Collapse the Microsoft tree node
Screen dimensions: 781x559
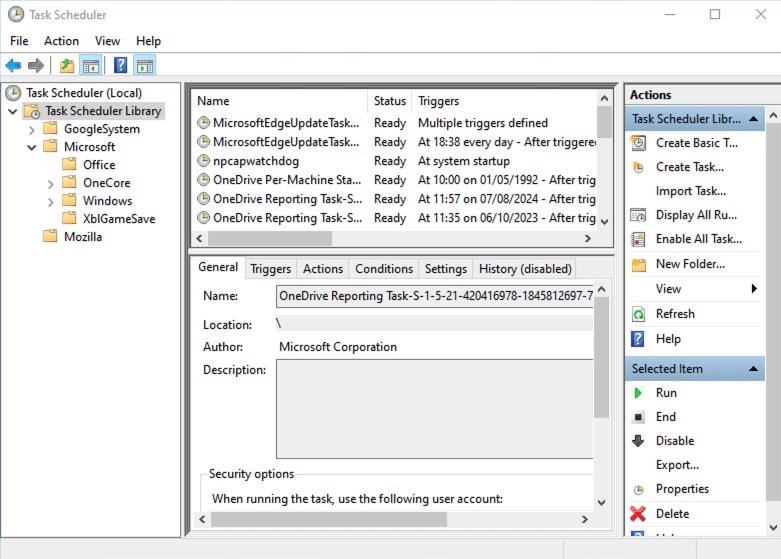click(32, 147)
